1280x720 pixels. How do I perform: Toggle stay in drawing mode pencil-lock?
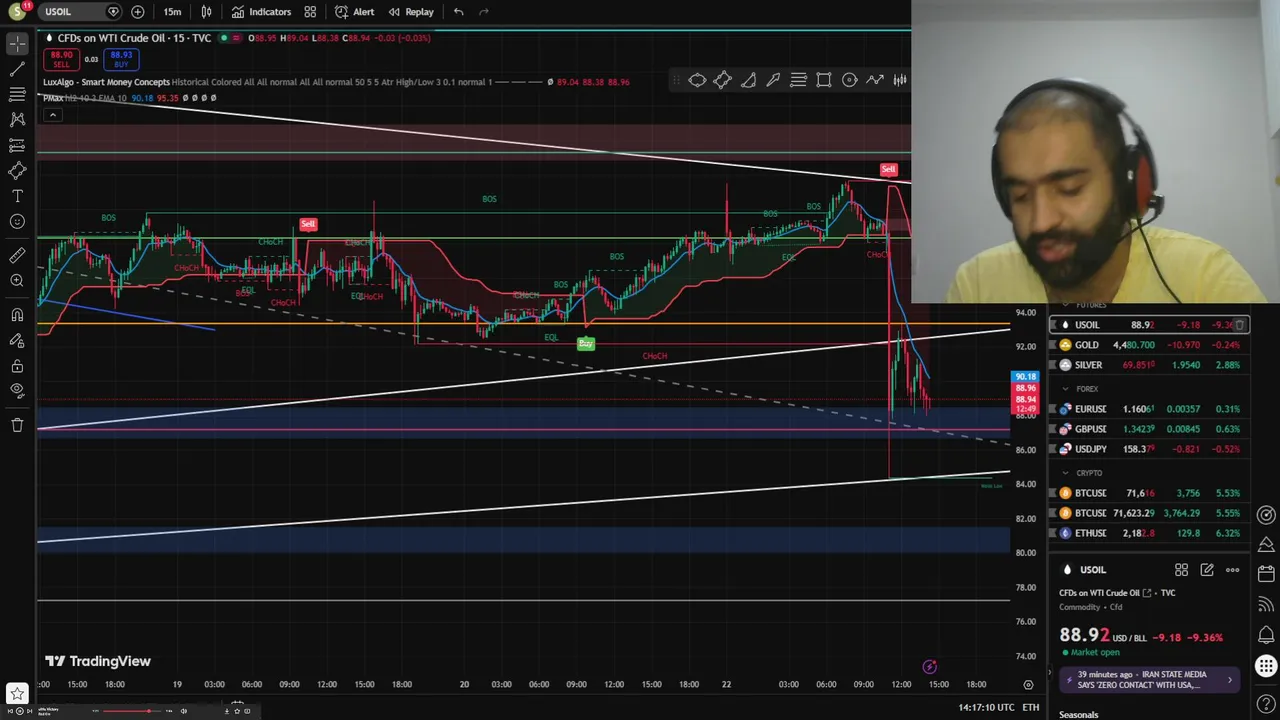[x=17, y=340]
